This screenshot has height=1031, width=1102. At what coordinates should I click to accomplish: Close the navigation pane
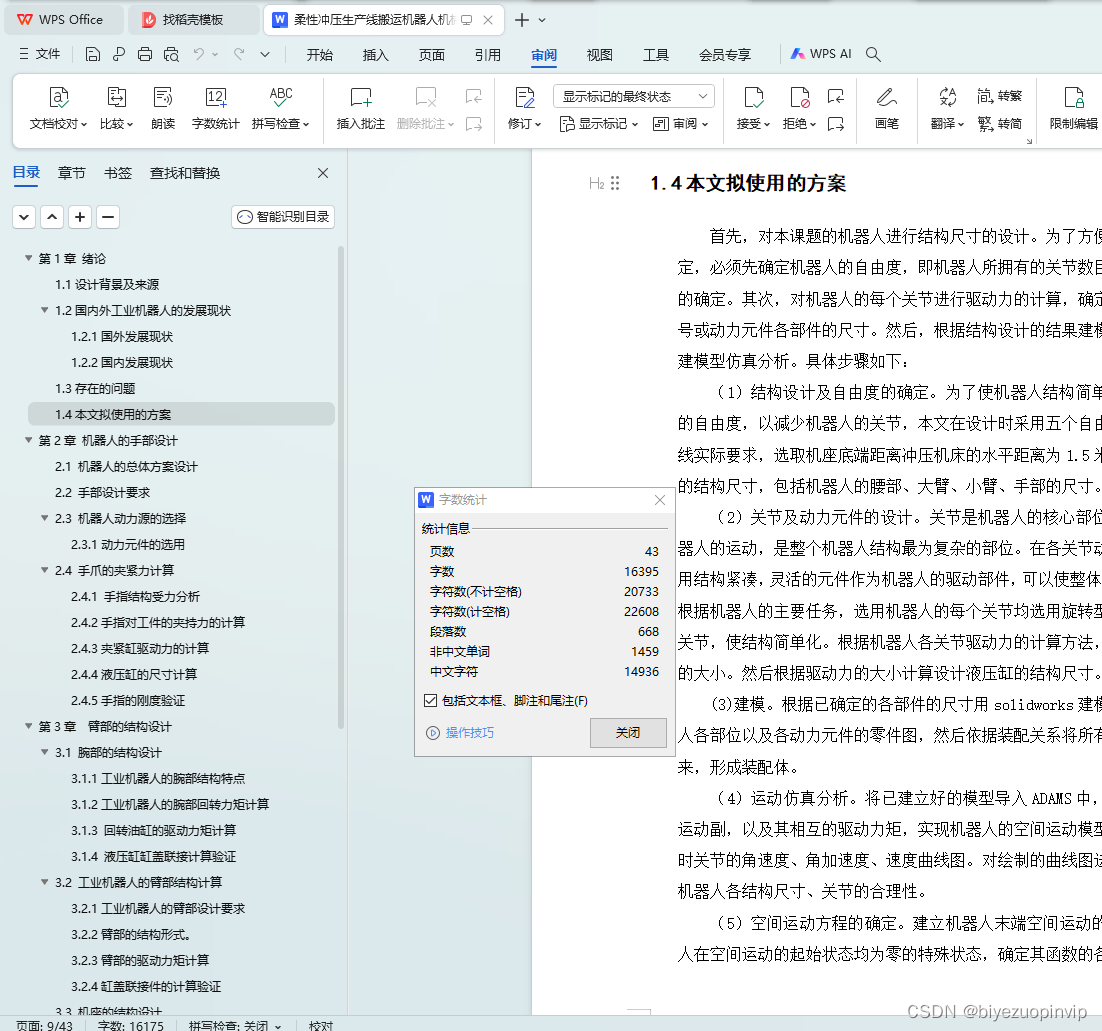click(x=323, y=173)
